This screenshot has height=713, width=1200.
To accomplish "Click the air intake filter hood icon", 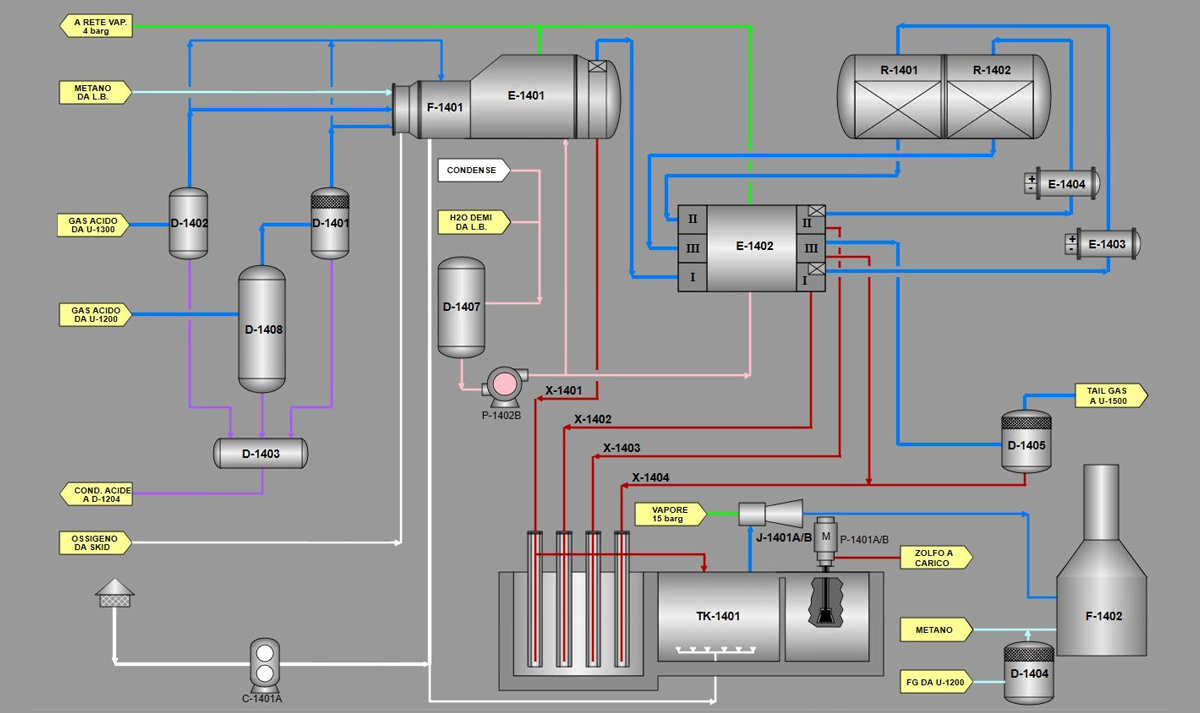I will pos(114,593).
